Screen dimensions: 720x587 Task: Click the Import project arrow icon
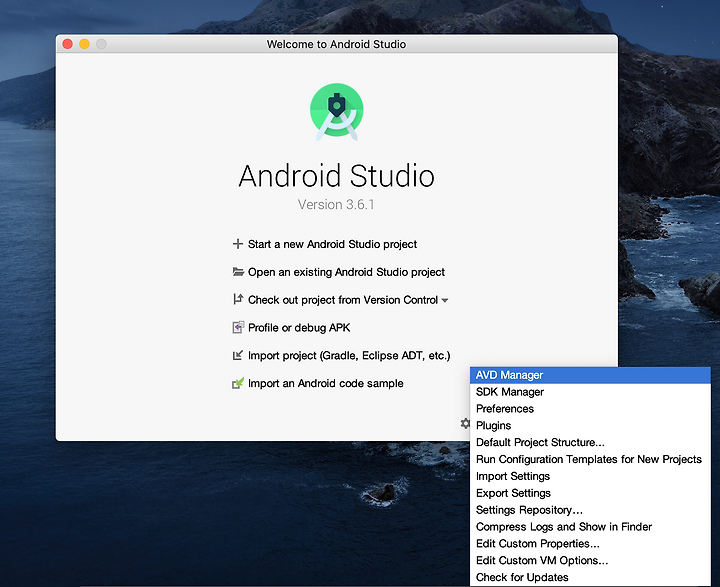(237, 356)
